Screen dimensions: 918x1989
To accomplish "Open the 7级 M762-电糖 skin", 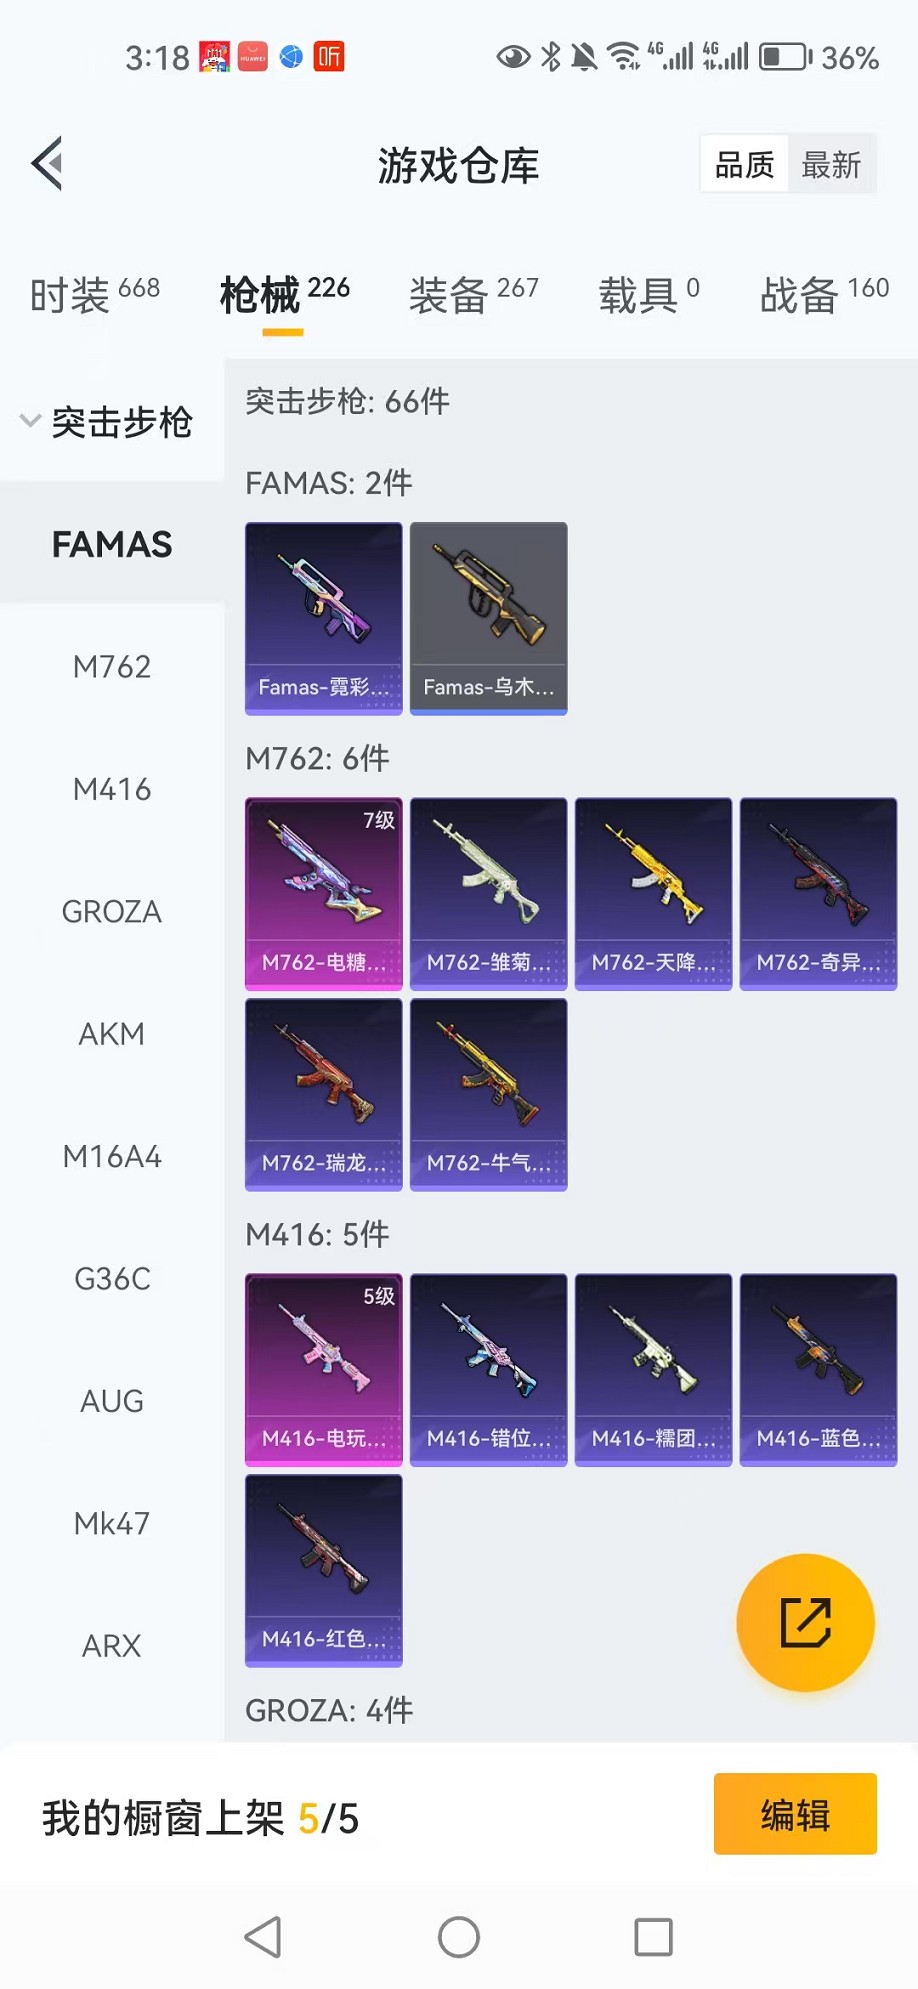I will 324,894.
